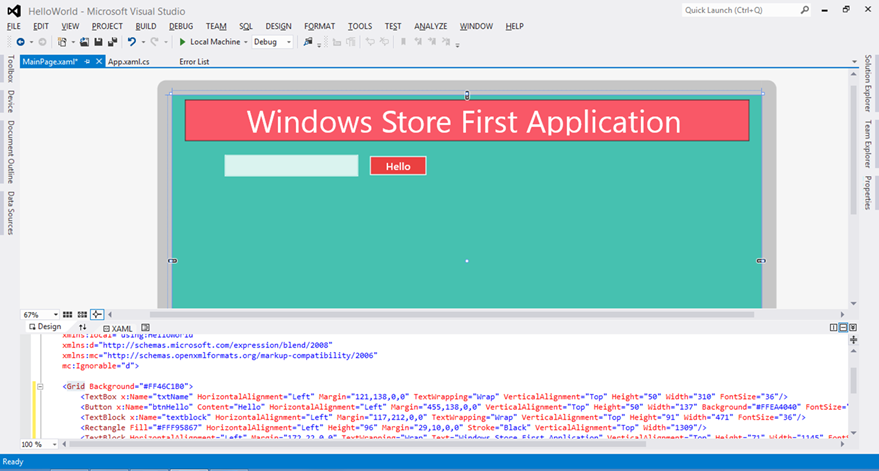The image size is (879, 471).
Task: Collapse the Grid element in XAML editor
Action: pyautogui.click(x=40, y=386)
